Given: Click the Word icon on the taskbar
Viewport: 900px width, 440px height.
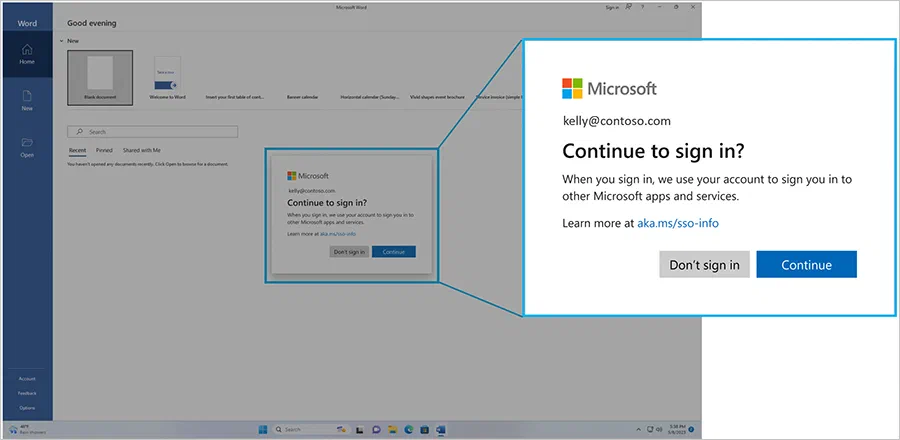Looking at the screenshot, I should pos(440,429).
